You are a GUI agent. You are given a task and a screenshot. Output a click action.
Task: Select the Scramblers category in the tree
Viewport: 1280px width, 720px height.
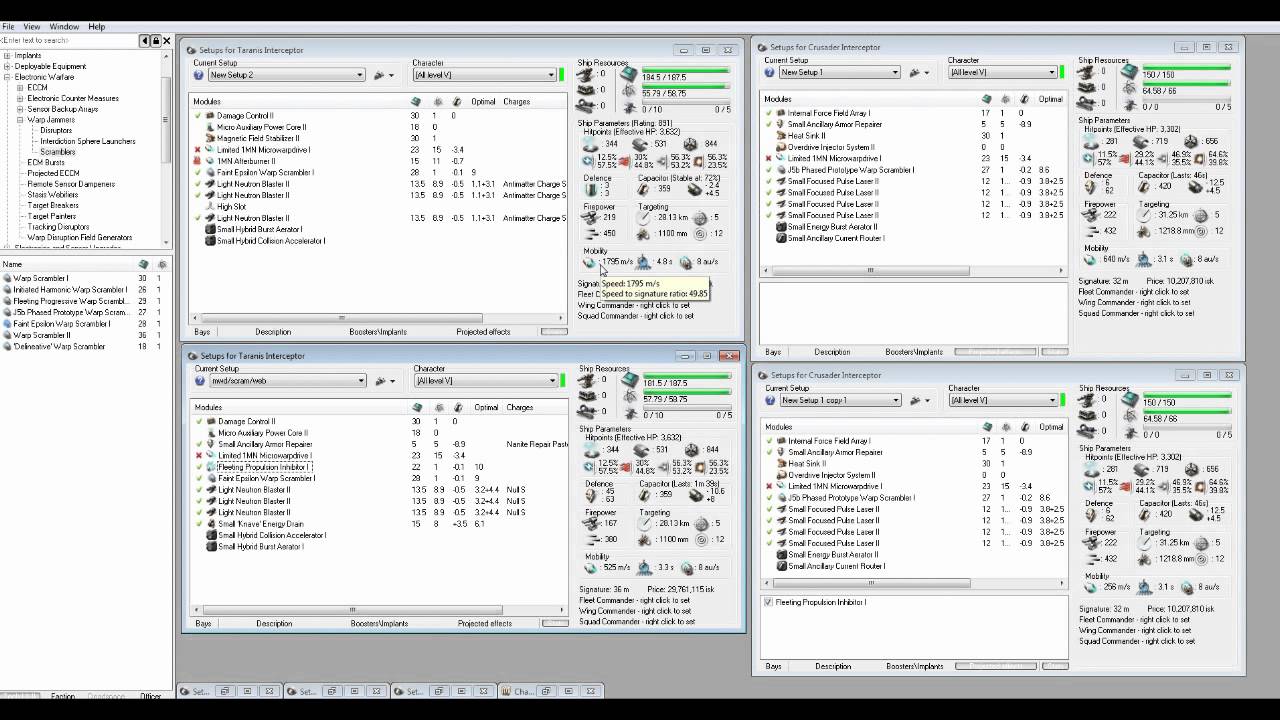(x=58, y=152)
